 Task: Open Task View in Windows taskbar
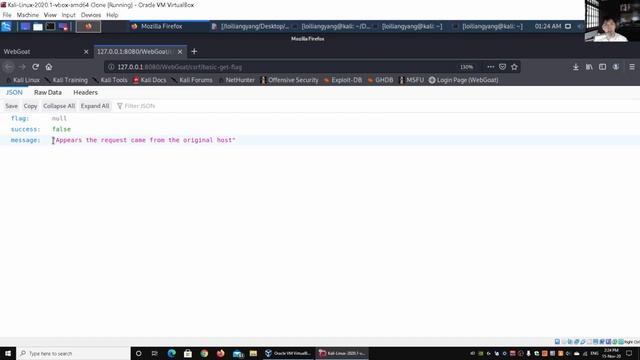[155, 353]
